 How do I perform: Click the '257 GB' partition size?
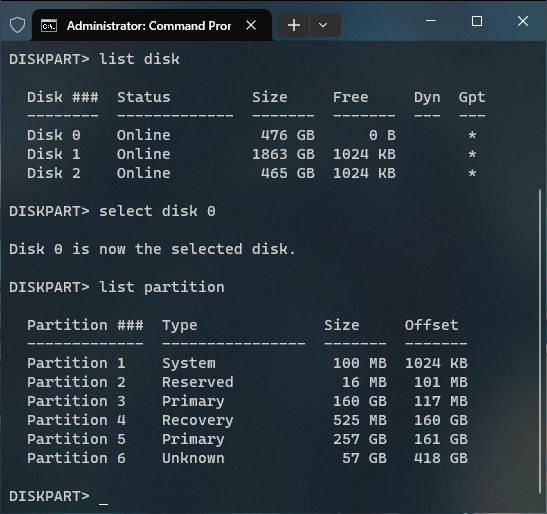click(x=360, y=439)
